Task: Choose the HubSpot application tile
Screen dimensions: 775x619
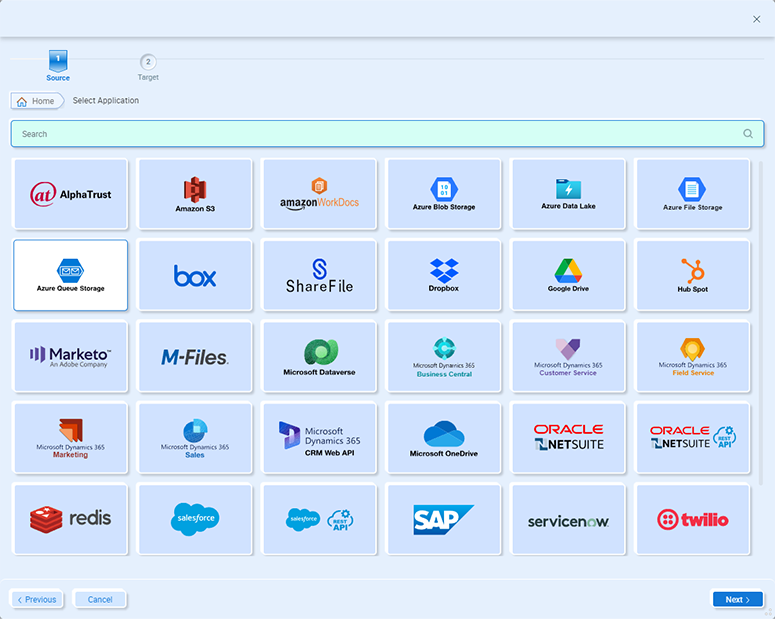Action: click(x=693, y=275)
